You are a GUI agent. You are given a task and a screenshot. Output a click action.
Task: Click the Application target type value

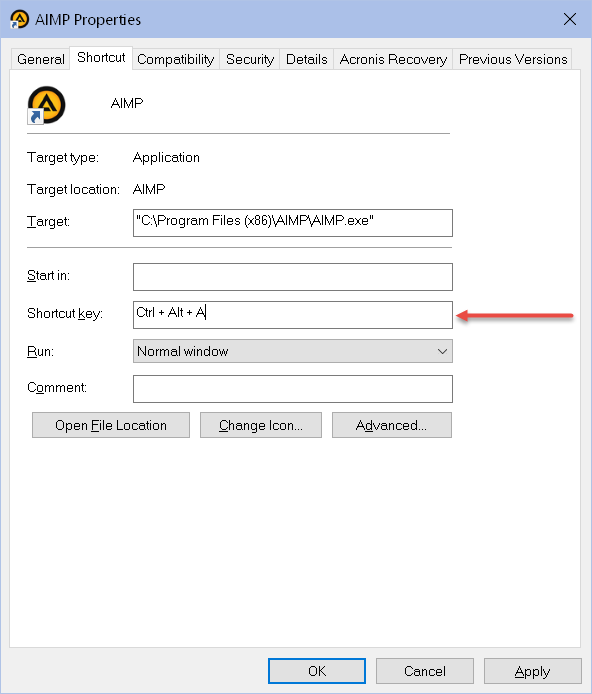click(166, 158)
